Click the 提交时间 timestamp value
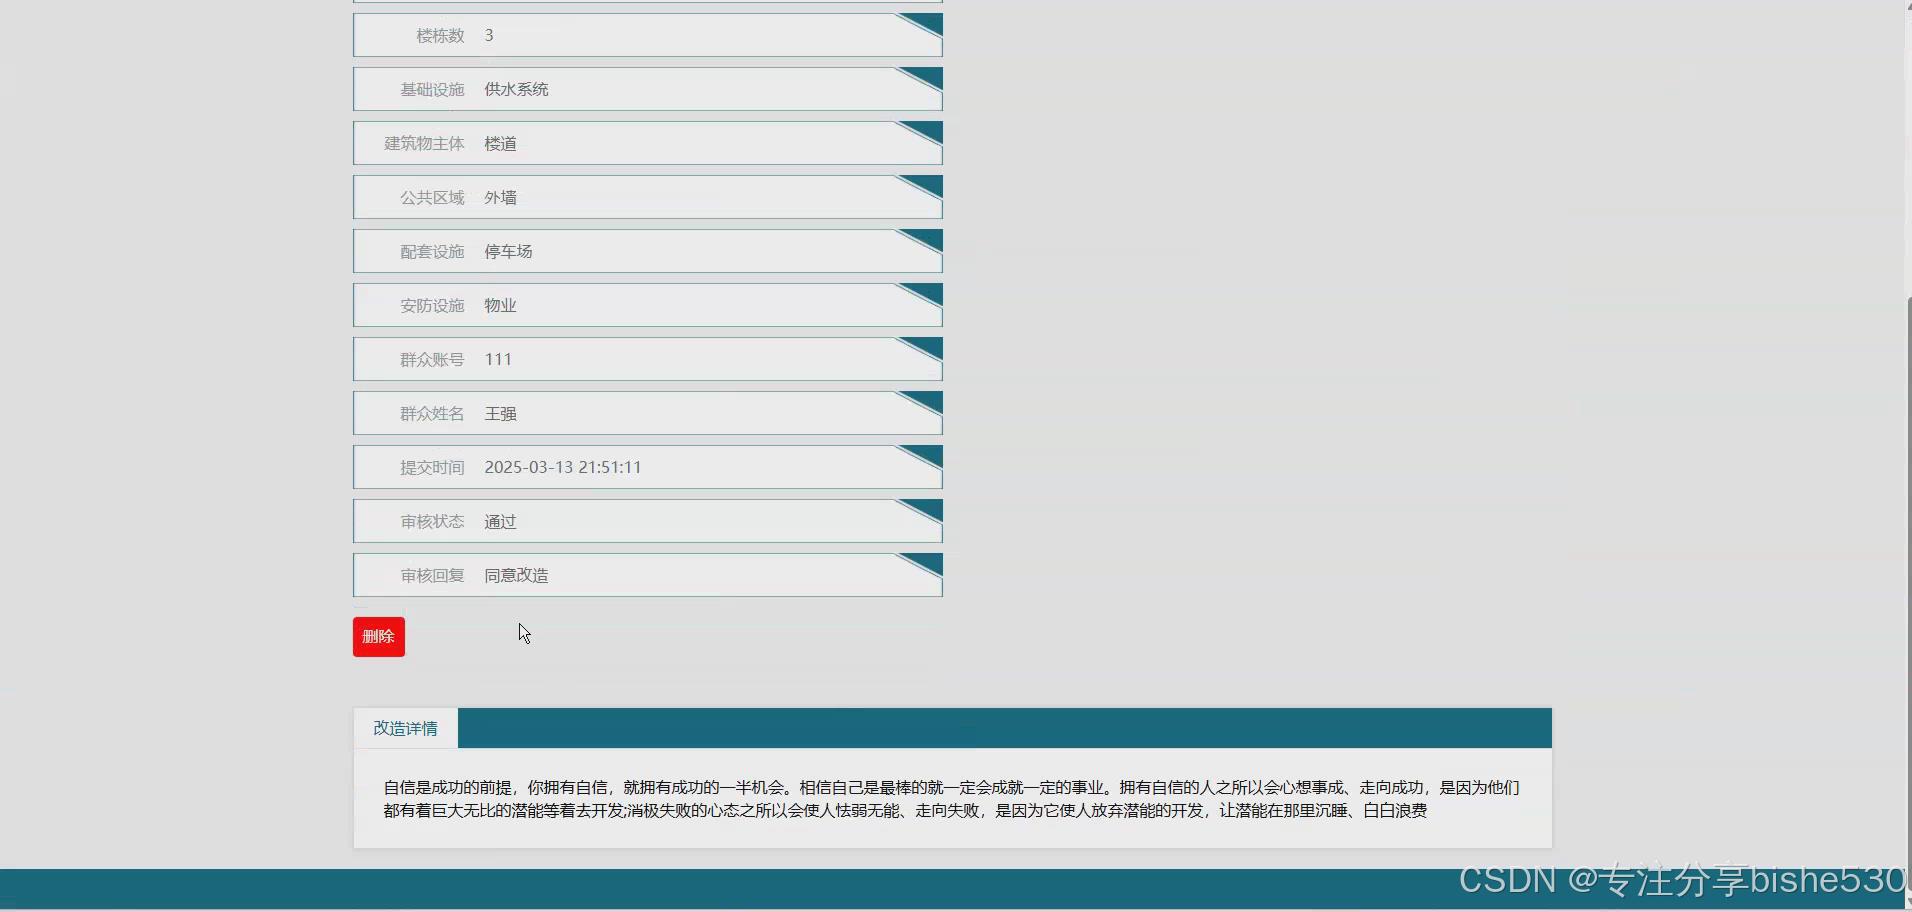The image size is (1912, 912). (x=563, y=467)
